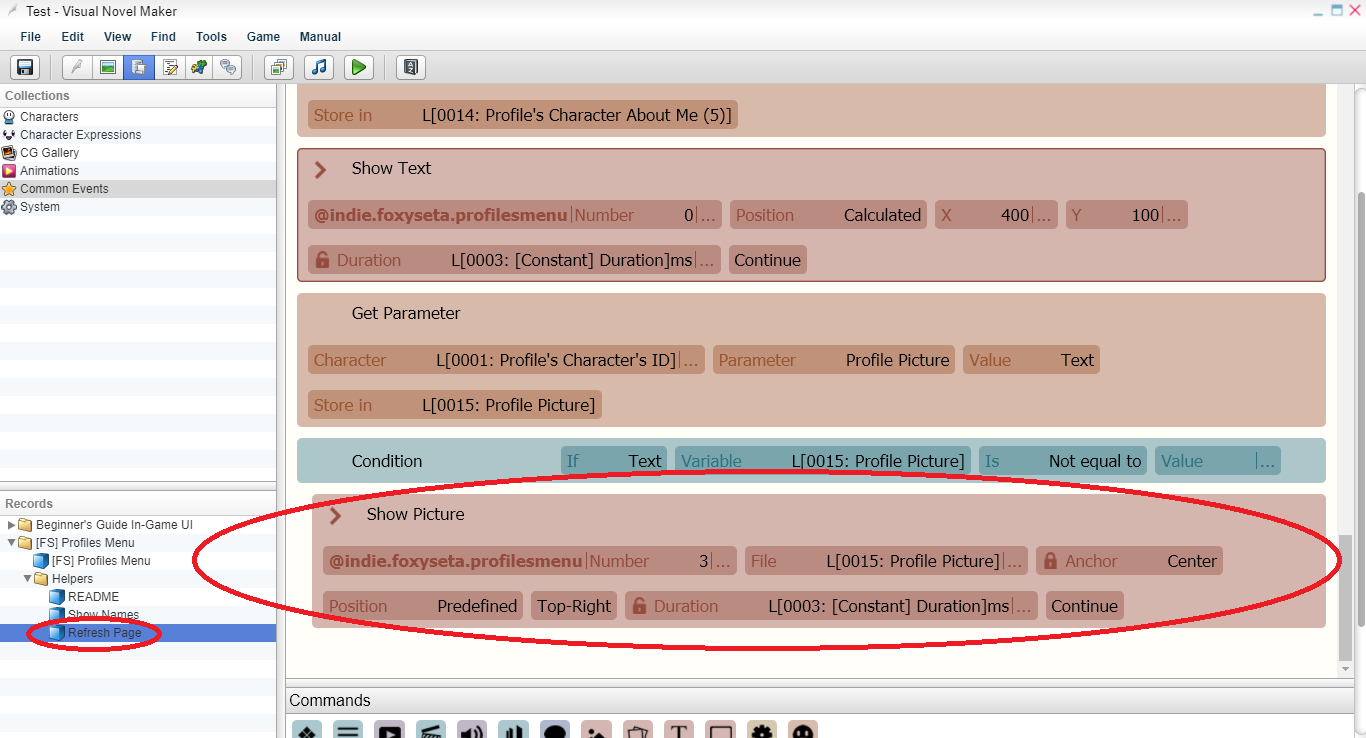The height and width of the screenshot is (738, 1366).
Task: Select the speech bubble message command icon
Action: [555, 730]
